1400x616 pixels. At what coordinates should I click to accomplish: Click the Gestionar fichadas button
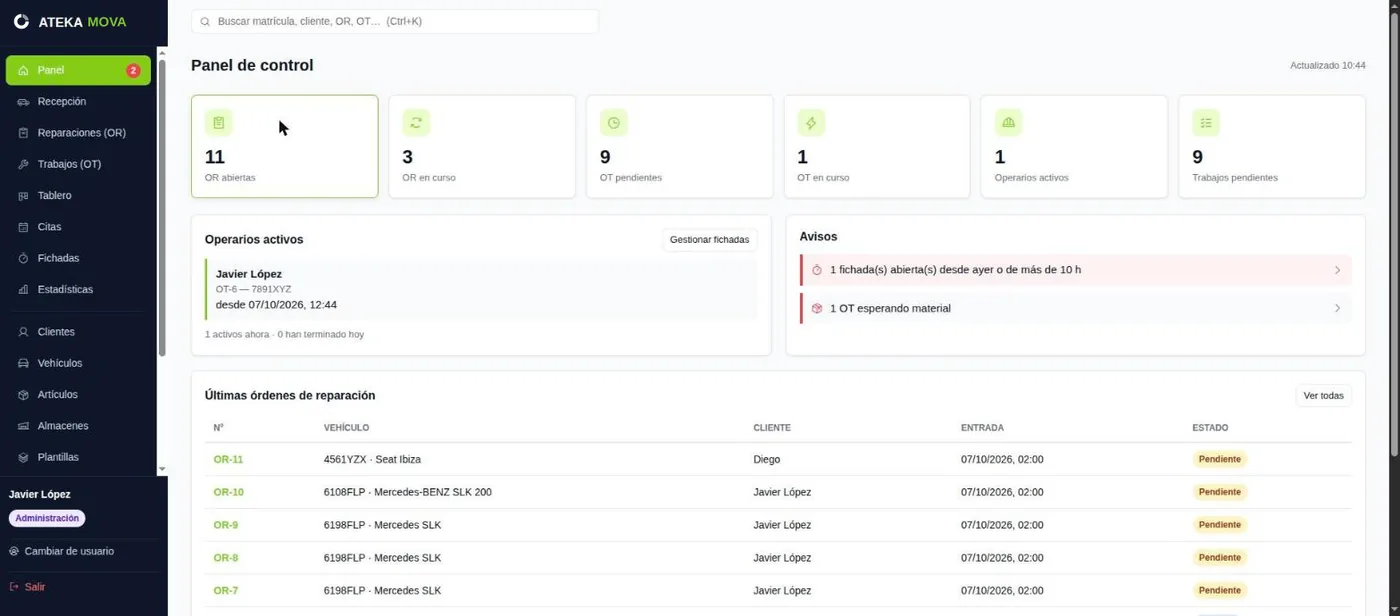coord(709,240)
